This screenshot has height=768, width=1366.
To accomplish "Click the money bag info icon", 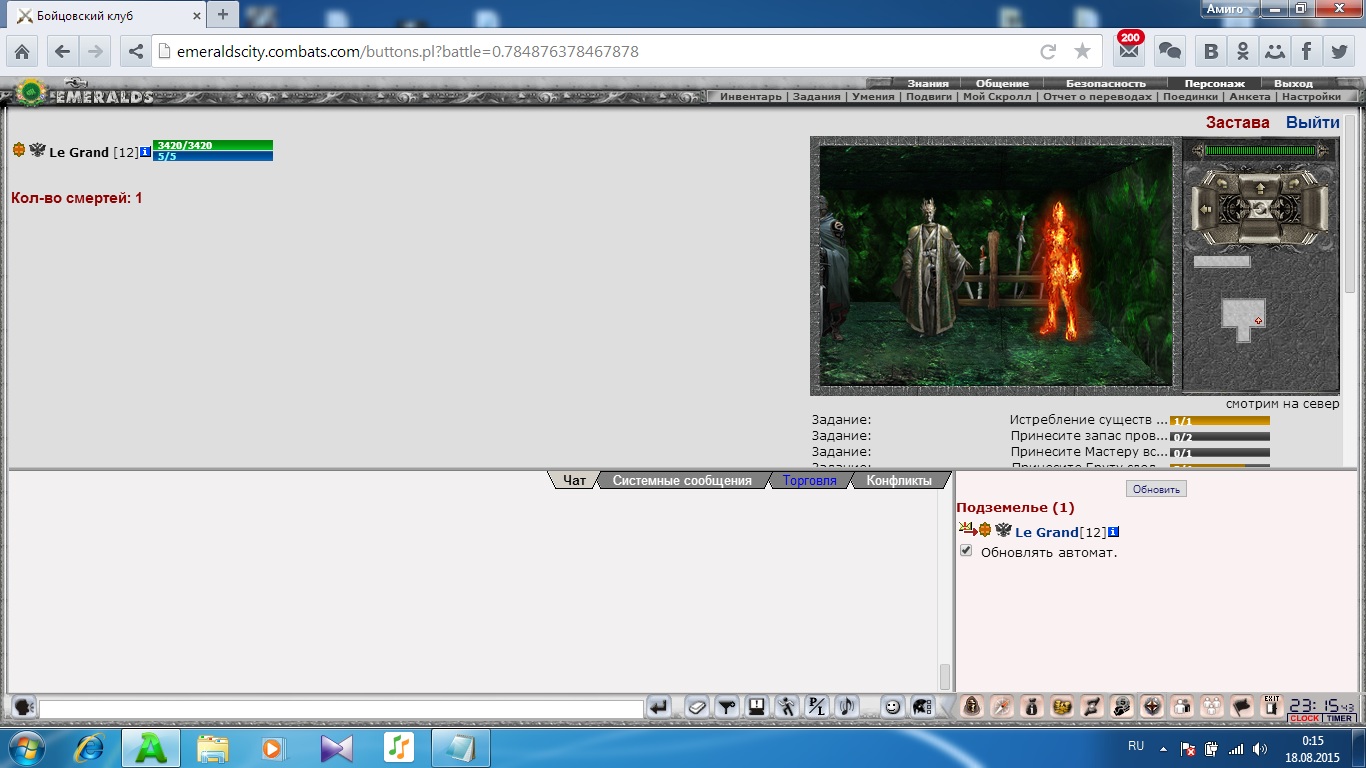I will [x=1032, y=706].
